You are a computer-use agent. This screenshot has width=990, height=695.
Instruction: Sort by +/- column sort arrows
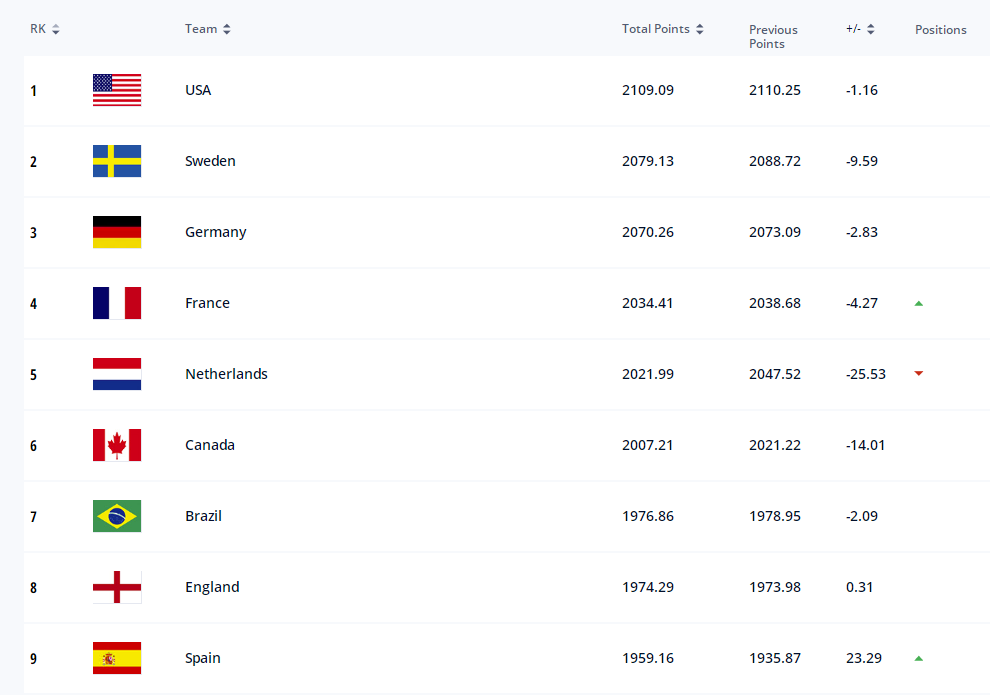[x=871, y=29]
